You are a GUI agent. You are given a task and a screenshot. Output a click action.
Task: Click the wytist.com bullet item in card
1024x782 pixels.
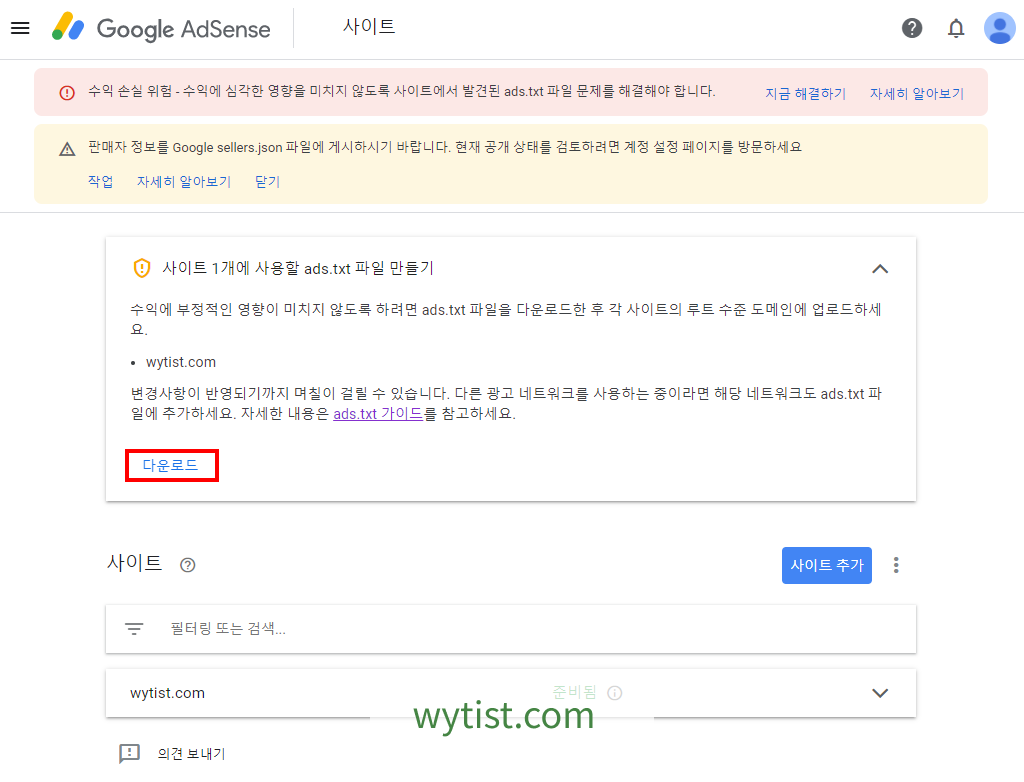(180, 362)
